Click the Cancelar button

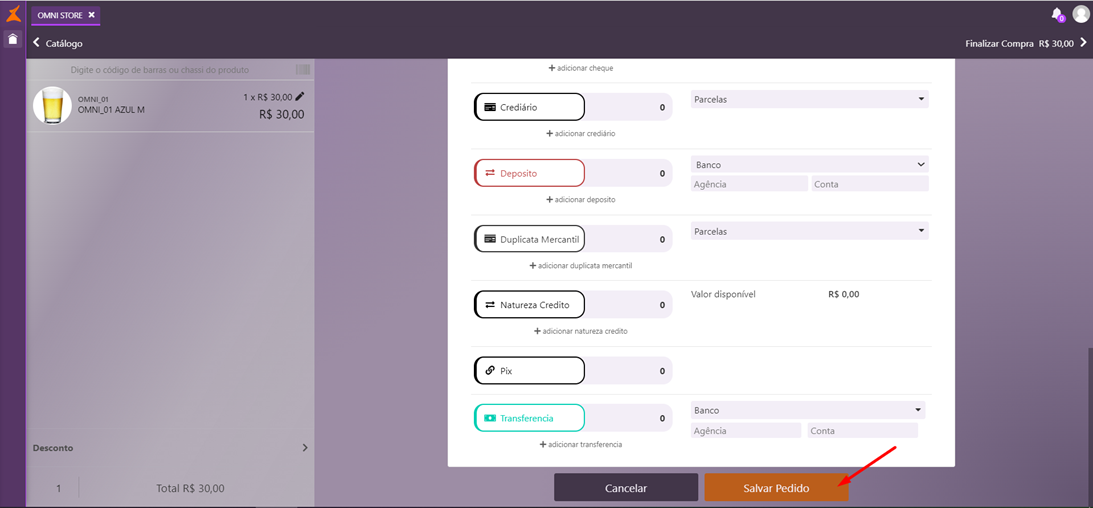tap(626, 488)
